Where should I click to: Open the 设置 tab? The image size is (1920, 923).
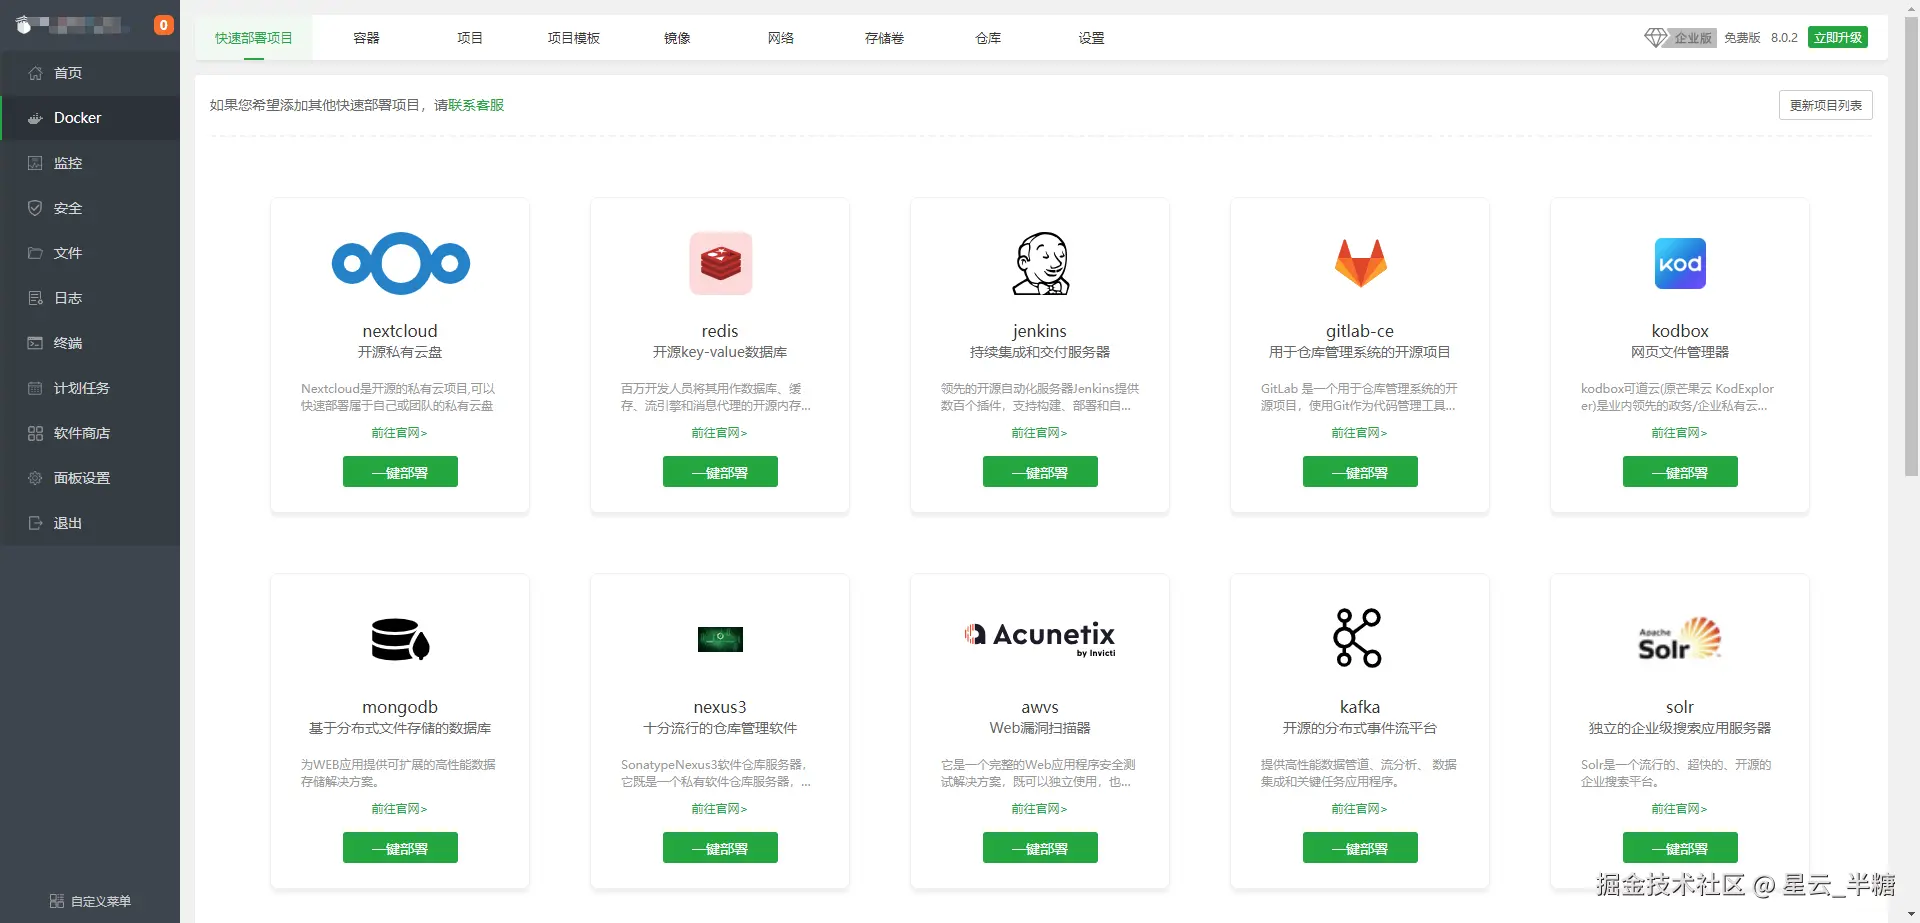click(1092, 38)
